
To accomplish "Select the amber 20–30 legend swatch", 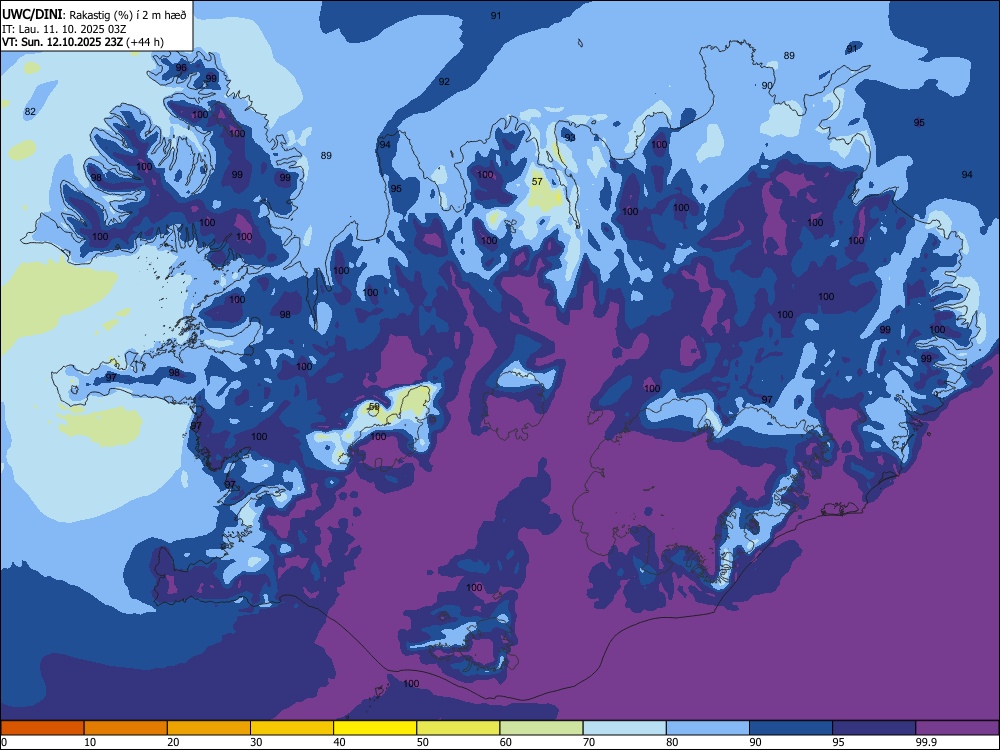I will click(x=209, y=728).
